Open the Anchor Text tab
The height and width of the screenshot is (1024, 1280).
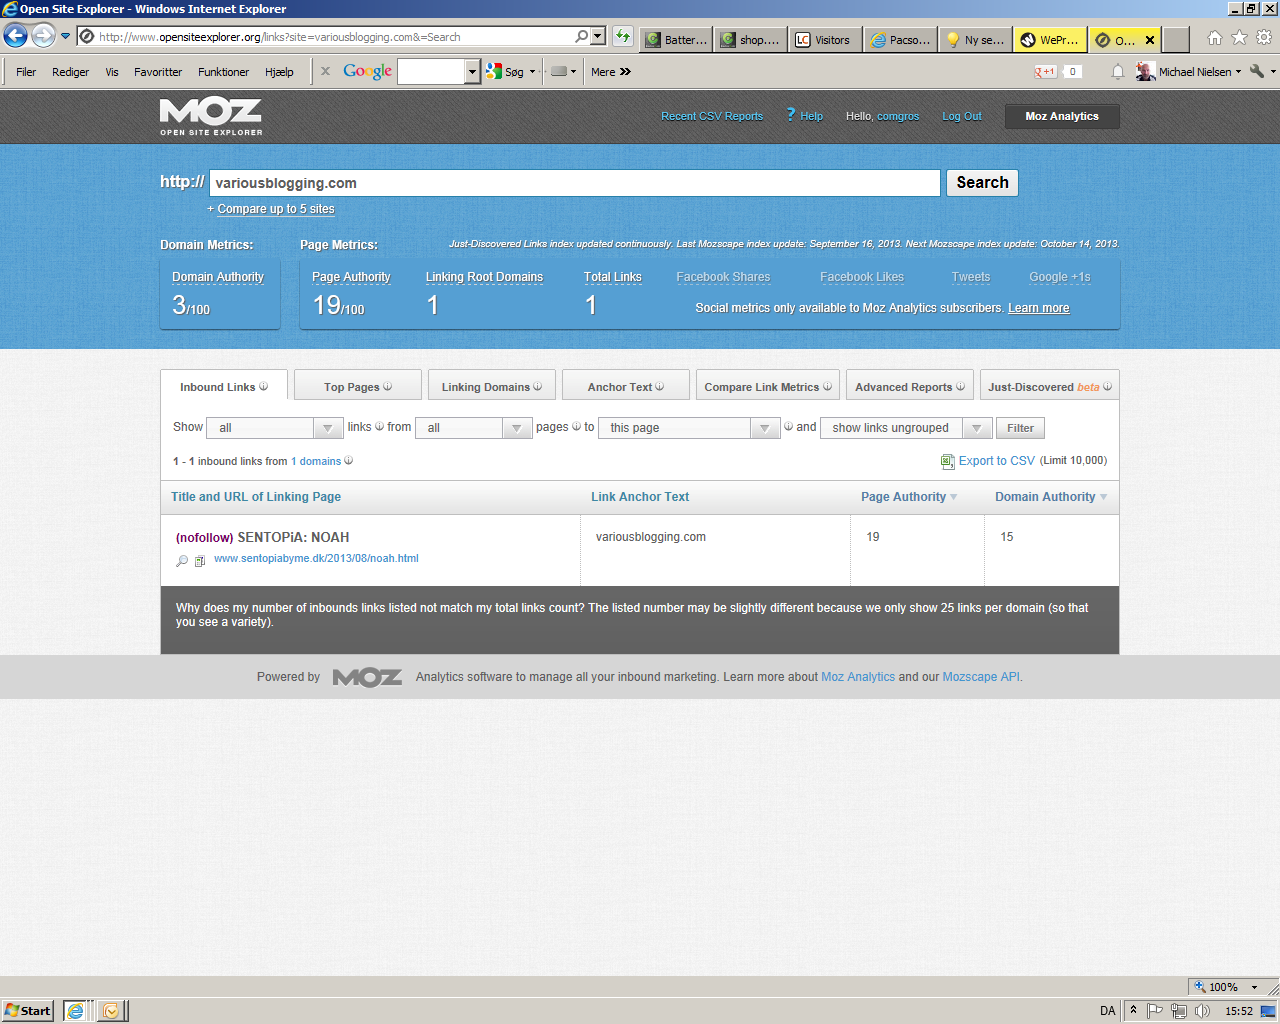pos(625,387)
